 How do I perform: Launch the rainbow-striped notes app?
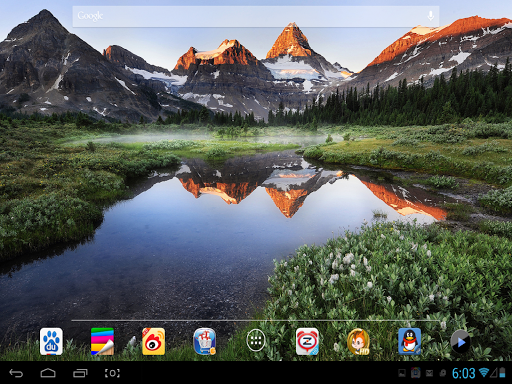(102, 341)
